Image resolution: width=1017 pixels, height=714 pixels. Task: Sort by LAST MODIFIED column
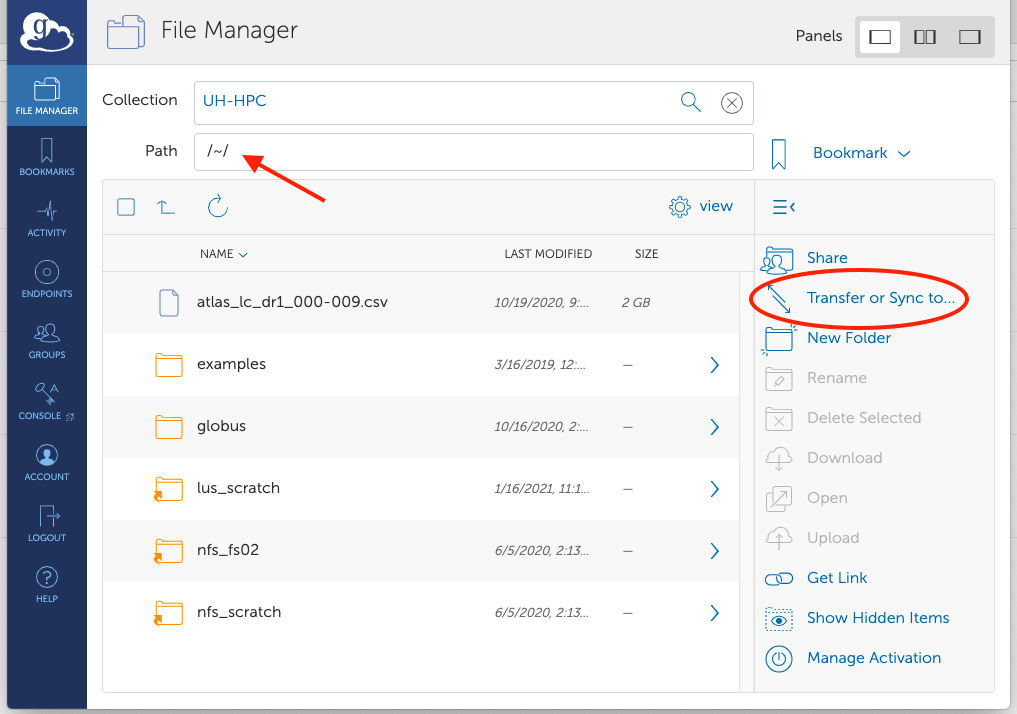[x=548, y=254]
